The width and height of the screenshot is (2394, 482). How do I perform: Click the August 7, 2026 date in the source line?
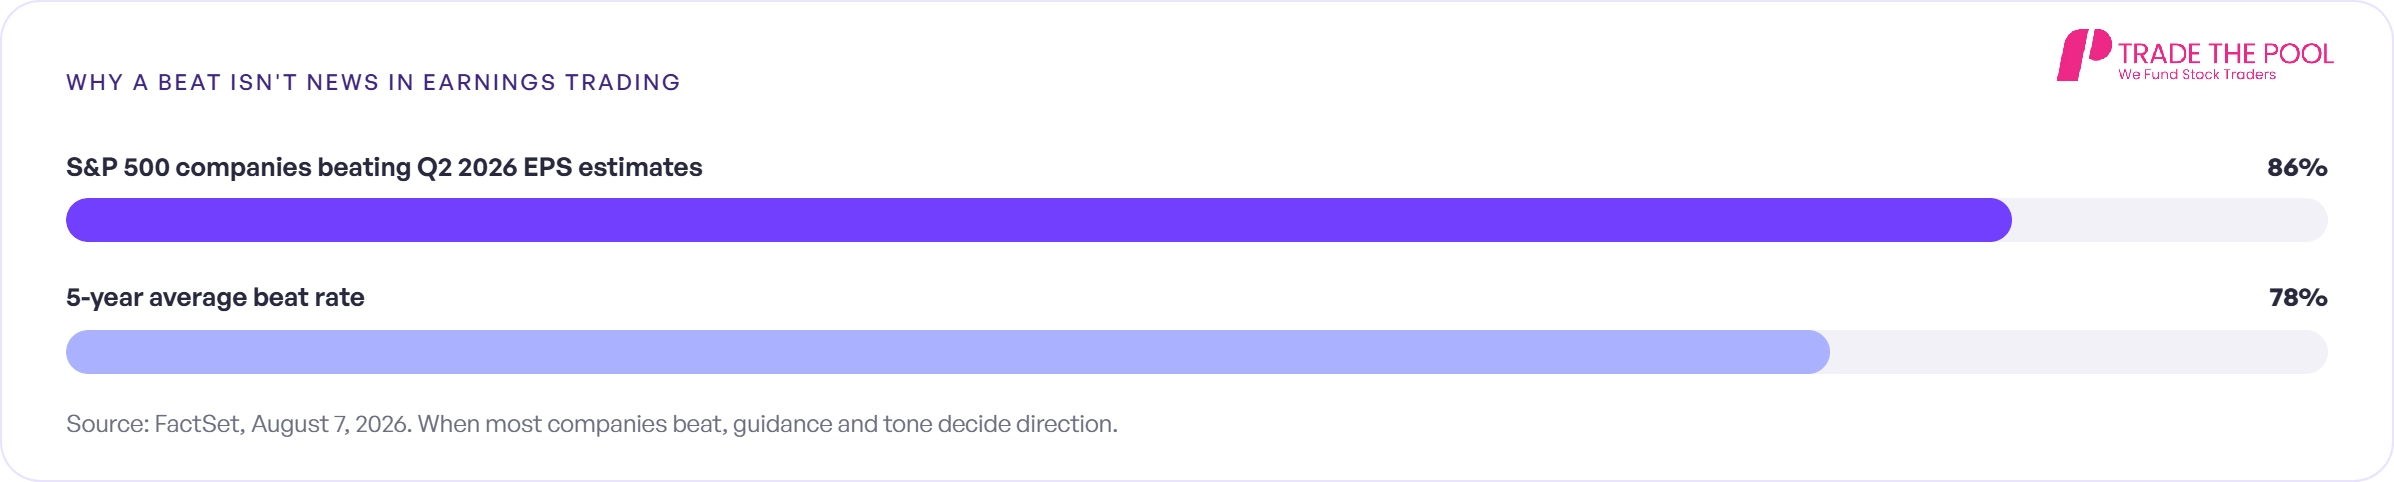pyautogui.click(x=329, y=424)
